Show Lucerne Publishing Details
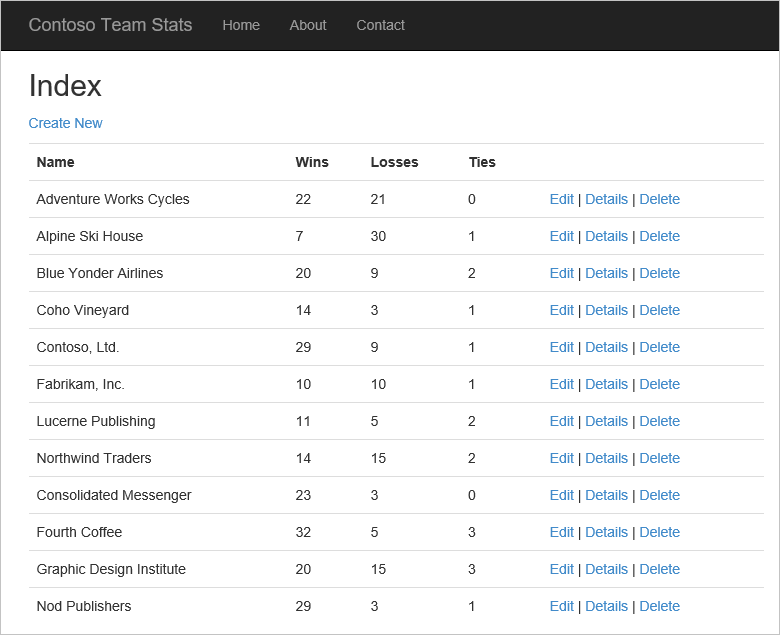The width and height of the screenshot is (780, 635). point(606,421)
